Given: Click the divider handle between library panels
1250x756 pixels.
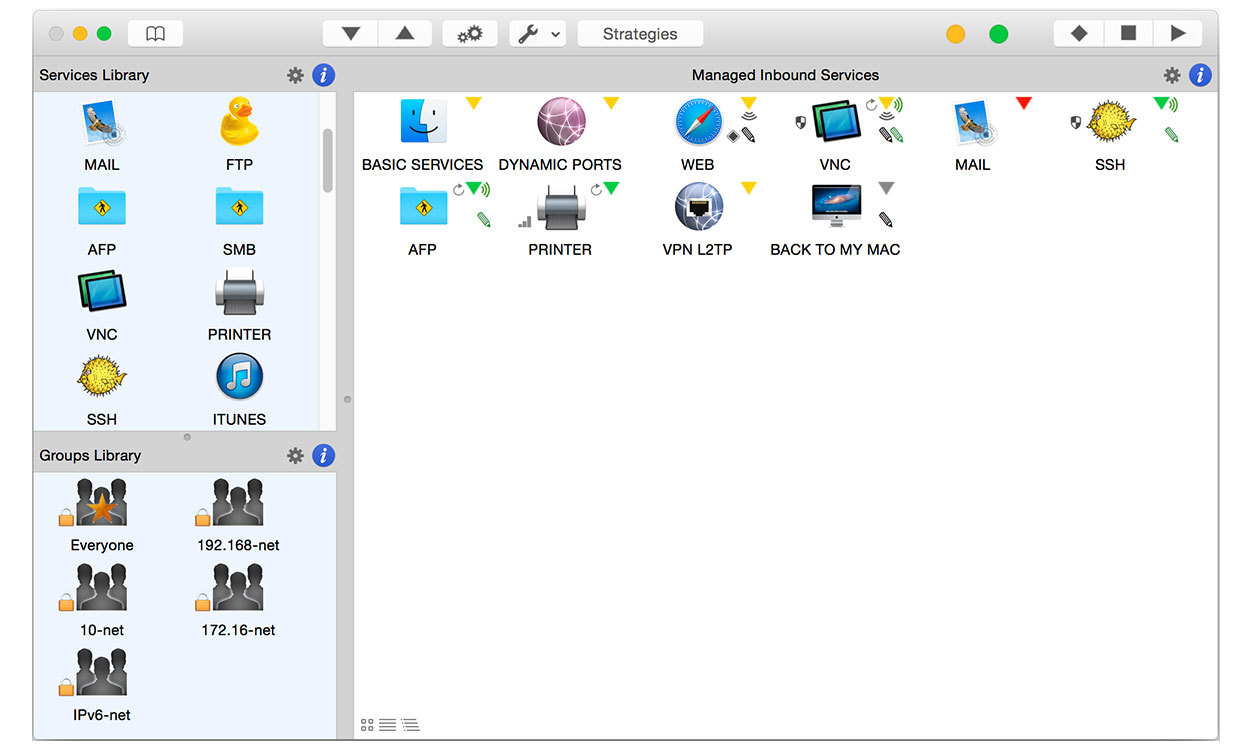Looking at the screenshot, I should (x=186, y=437).
